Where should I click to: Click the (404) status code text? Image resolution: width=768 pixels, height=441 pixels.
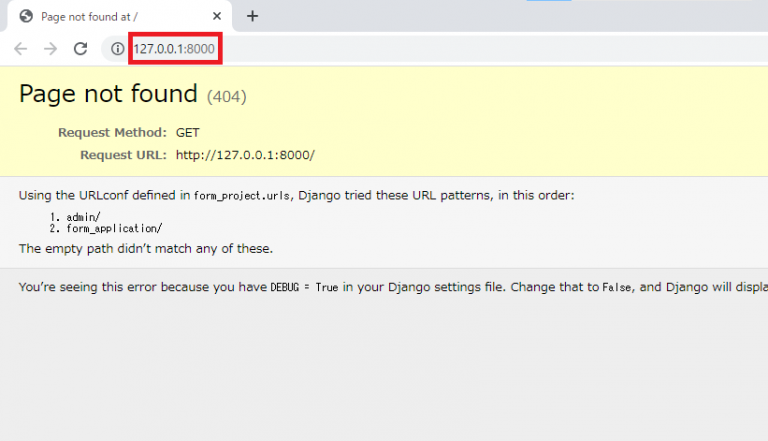[x=226, y=97]
